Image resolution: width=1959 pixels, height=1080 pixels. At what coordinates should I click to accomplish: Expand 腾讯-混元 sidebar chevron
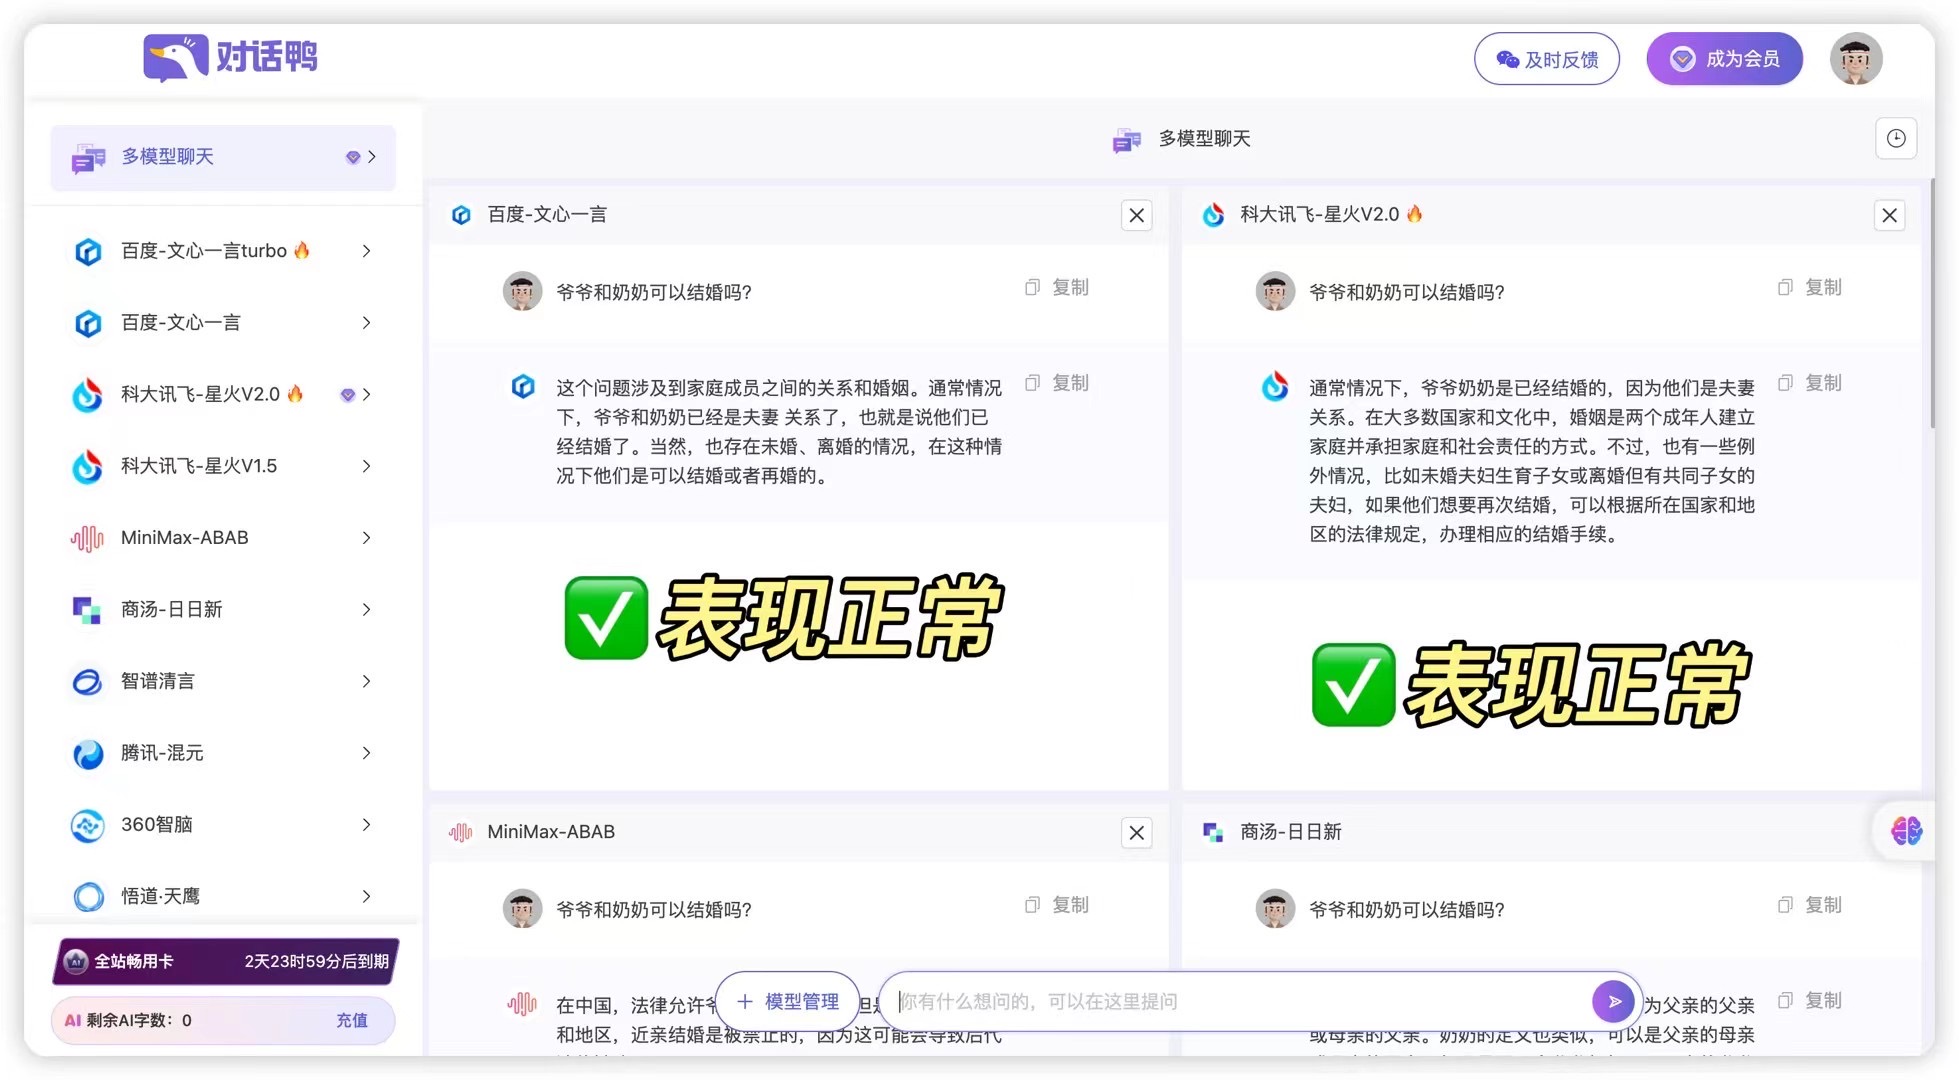(x=367, y=753)
